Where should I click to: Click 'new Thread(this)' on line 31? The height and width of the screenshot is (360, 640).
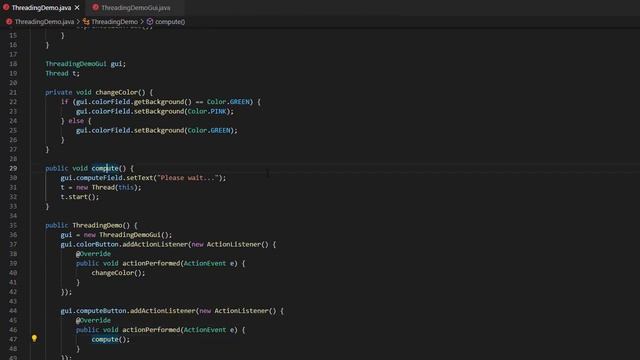point(107,187)
